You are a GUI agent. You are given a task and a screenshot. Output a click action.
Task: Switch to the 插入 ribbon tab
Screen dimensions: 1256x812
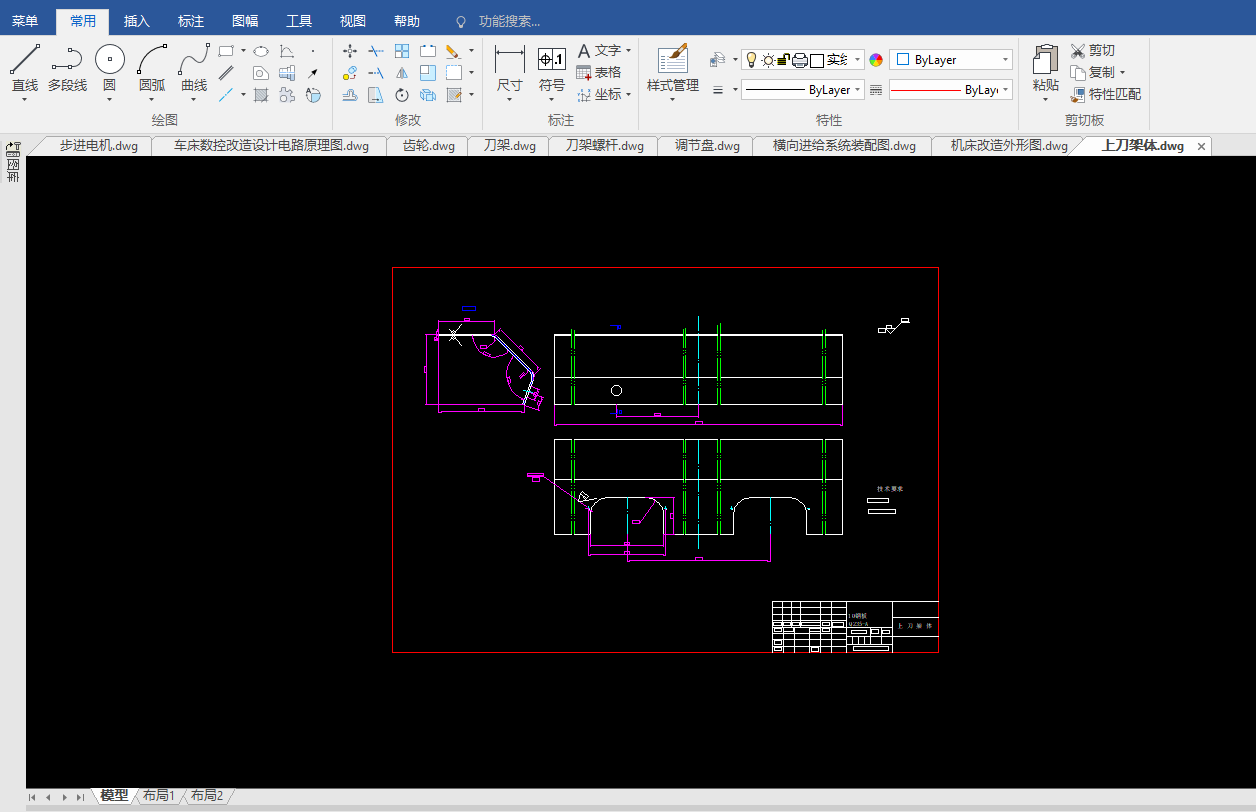pyautogui.click(x=136, y=21)
